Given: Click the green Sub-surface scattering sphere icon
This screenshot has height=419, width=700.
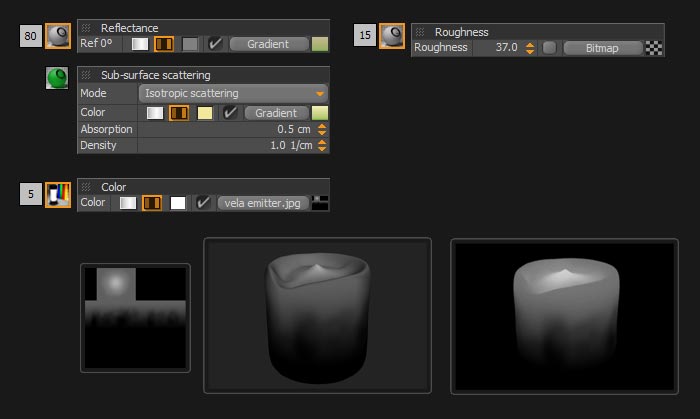Looking at the screenshot, I should click(58, 79).
